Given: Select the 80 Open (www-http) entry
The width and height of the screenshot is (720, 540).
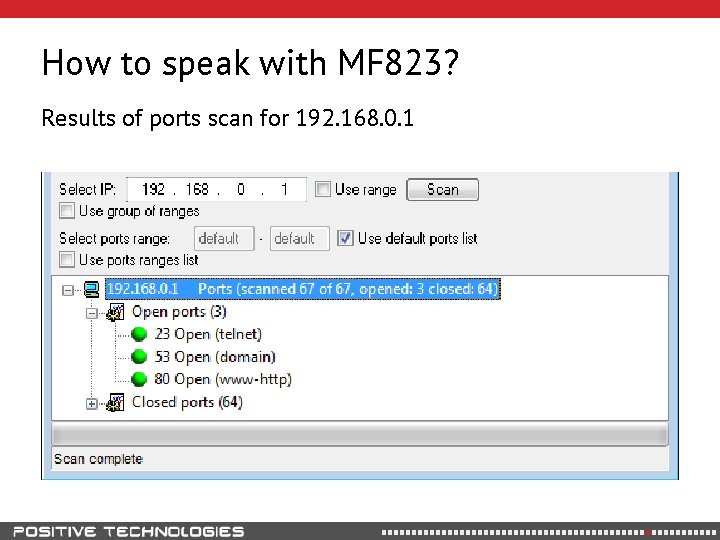Looking at the screenshot, I should [x=223, y=379].
